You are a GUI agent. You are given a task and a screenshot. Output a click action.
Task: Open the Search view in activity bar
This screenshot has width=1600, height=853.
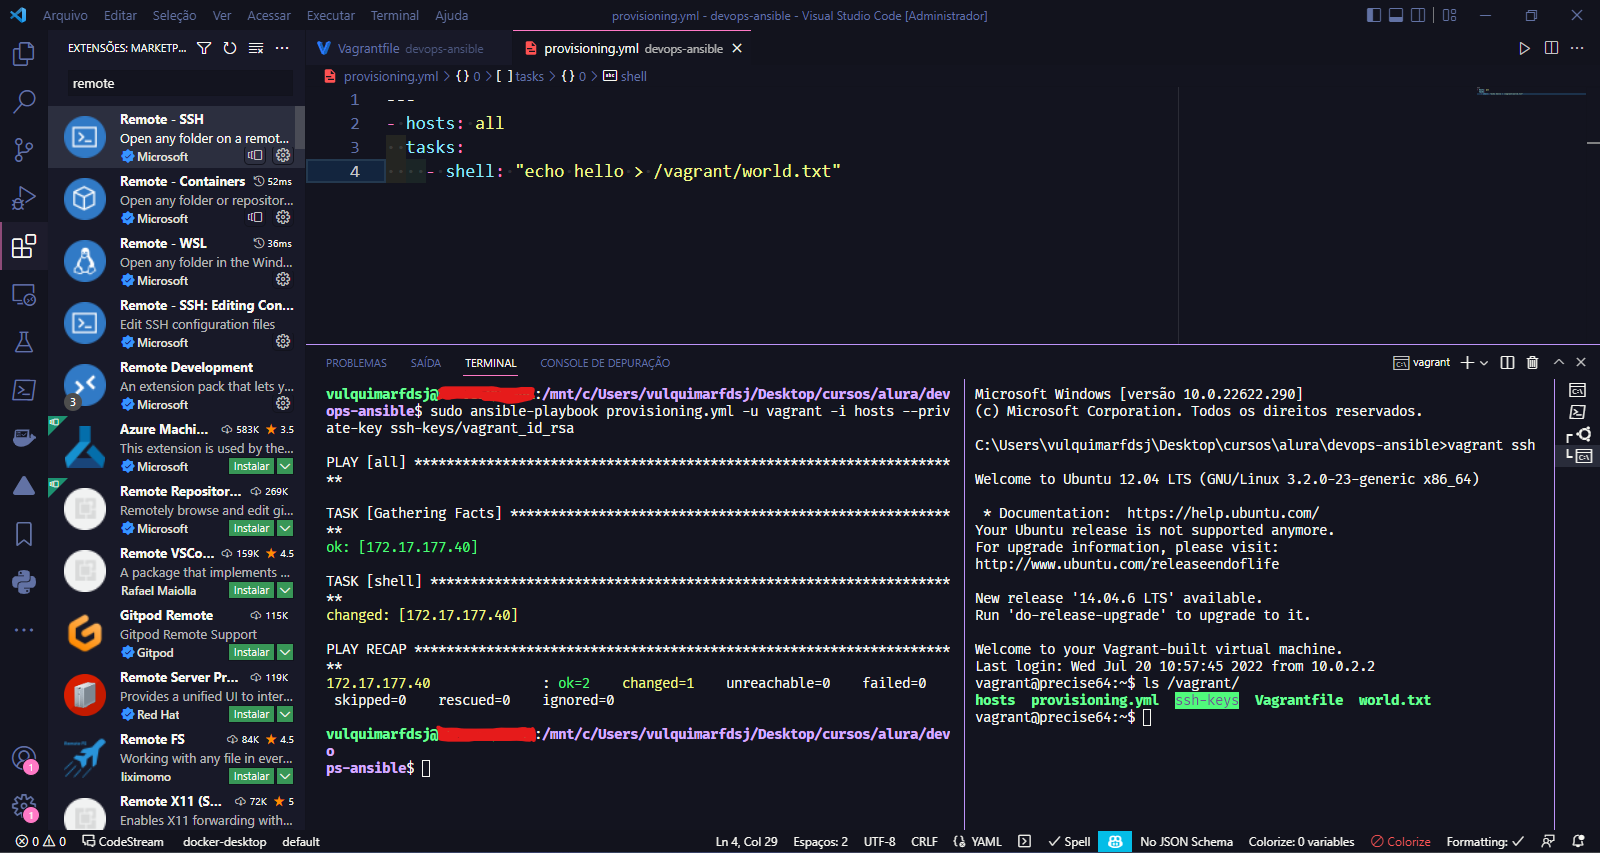point(24,102)
